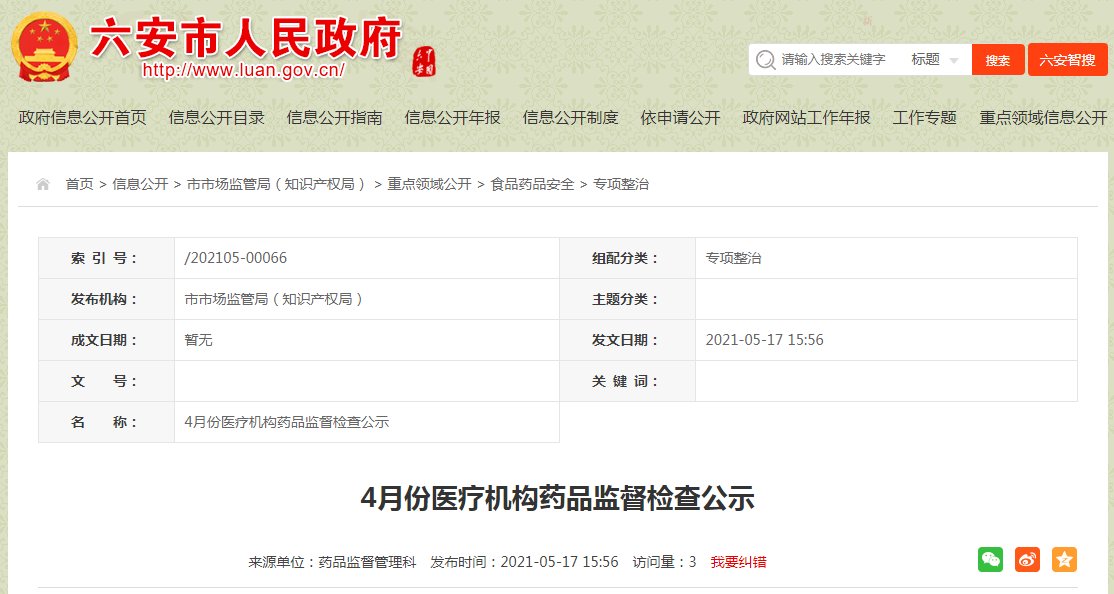Image resolution: width=1114 pixels, height=594 pixels.
Task: Open the 标题 search type dropdown
Action: [935, 60]
